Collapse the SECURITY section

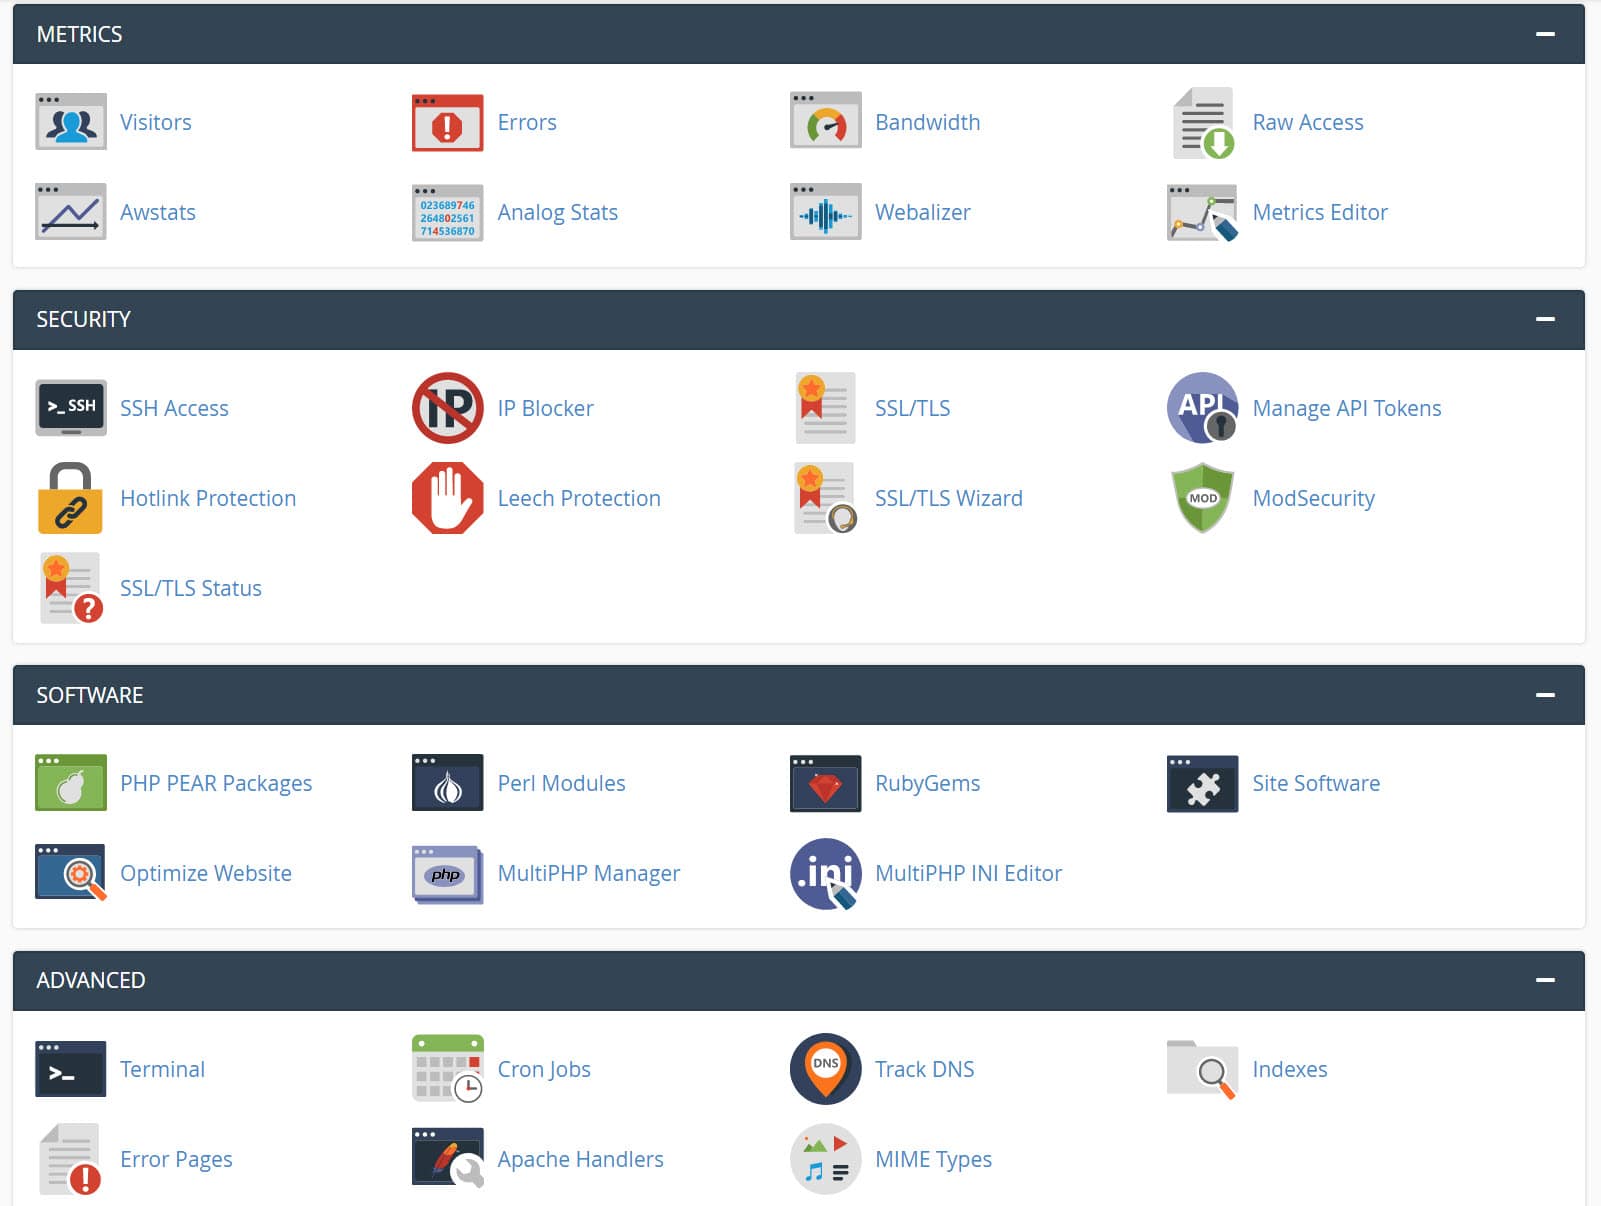1547,319
